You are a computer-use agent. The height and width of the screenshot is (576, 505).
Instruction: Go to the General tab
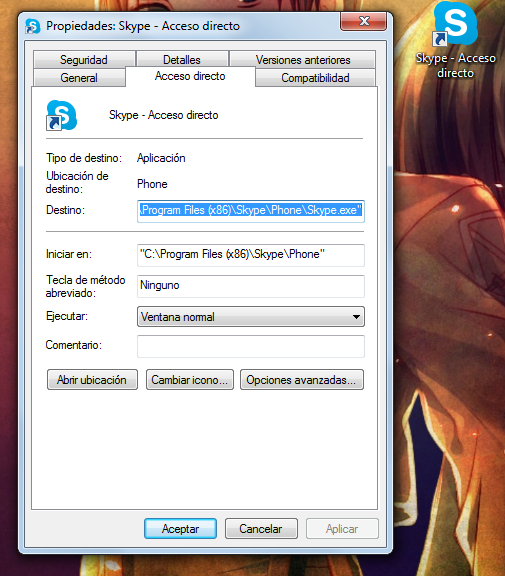79,78
